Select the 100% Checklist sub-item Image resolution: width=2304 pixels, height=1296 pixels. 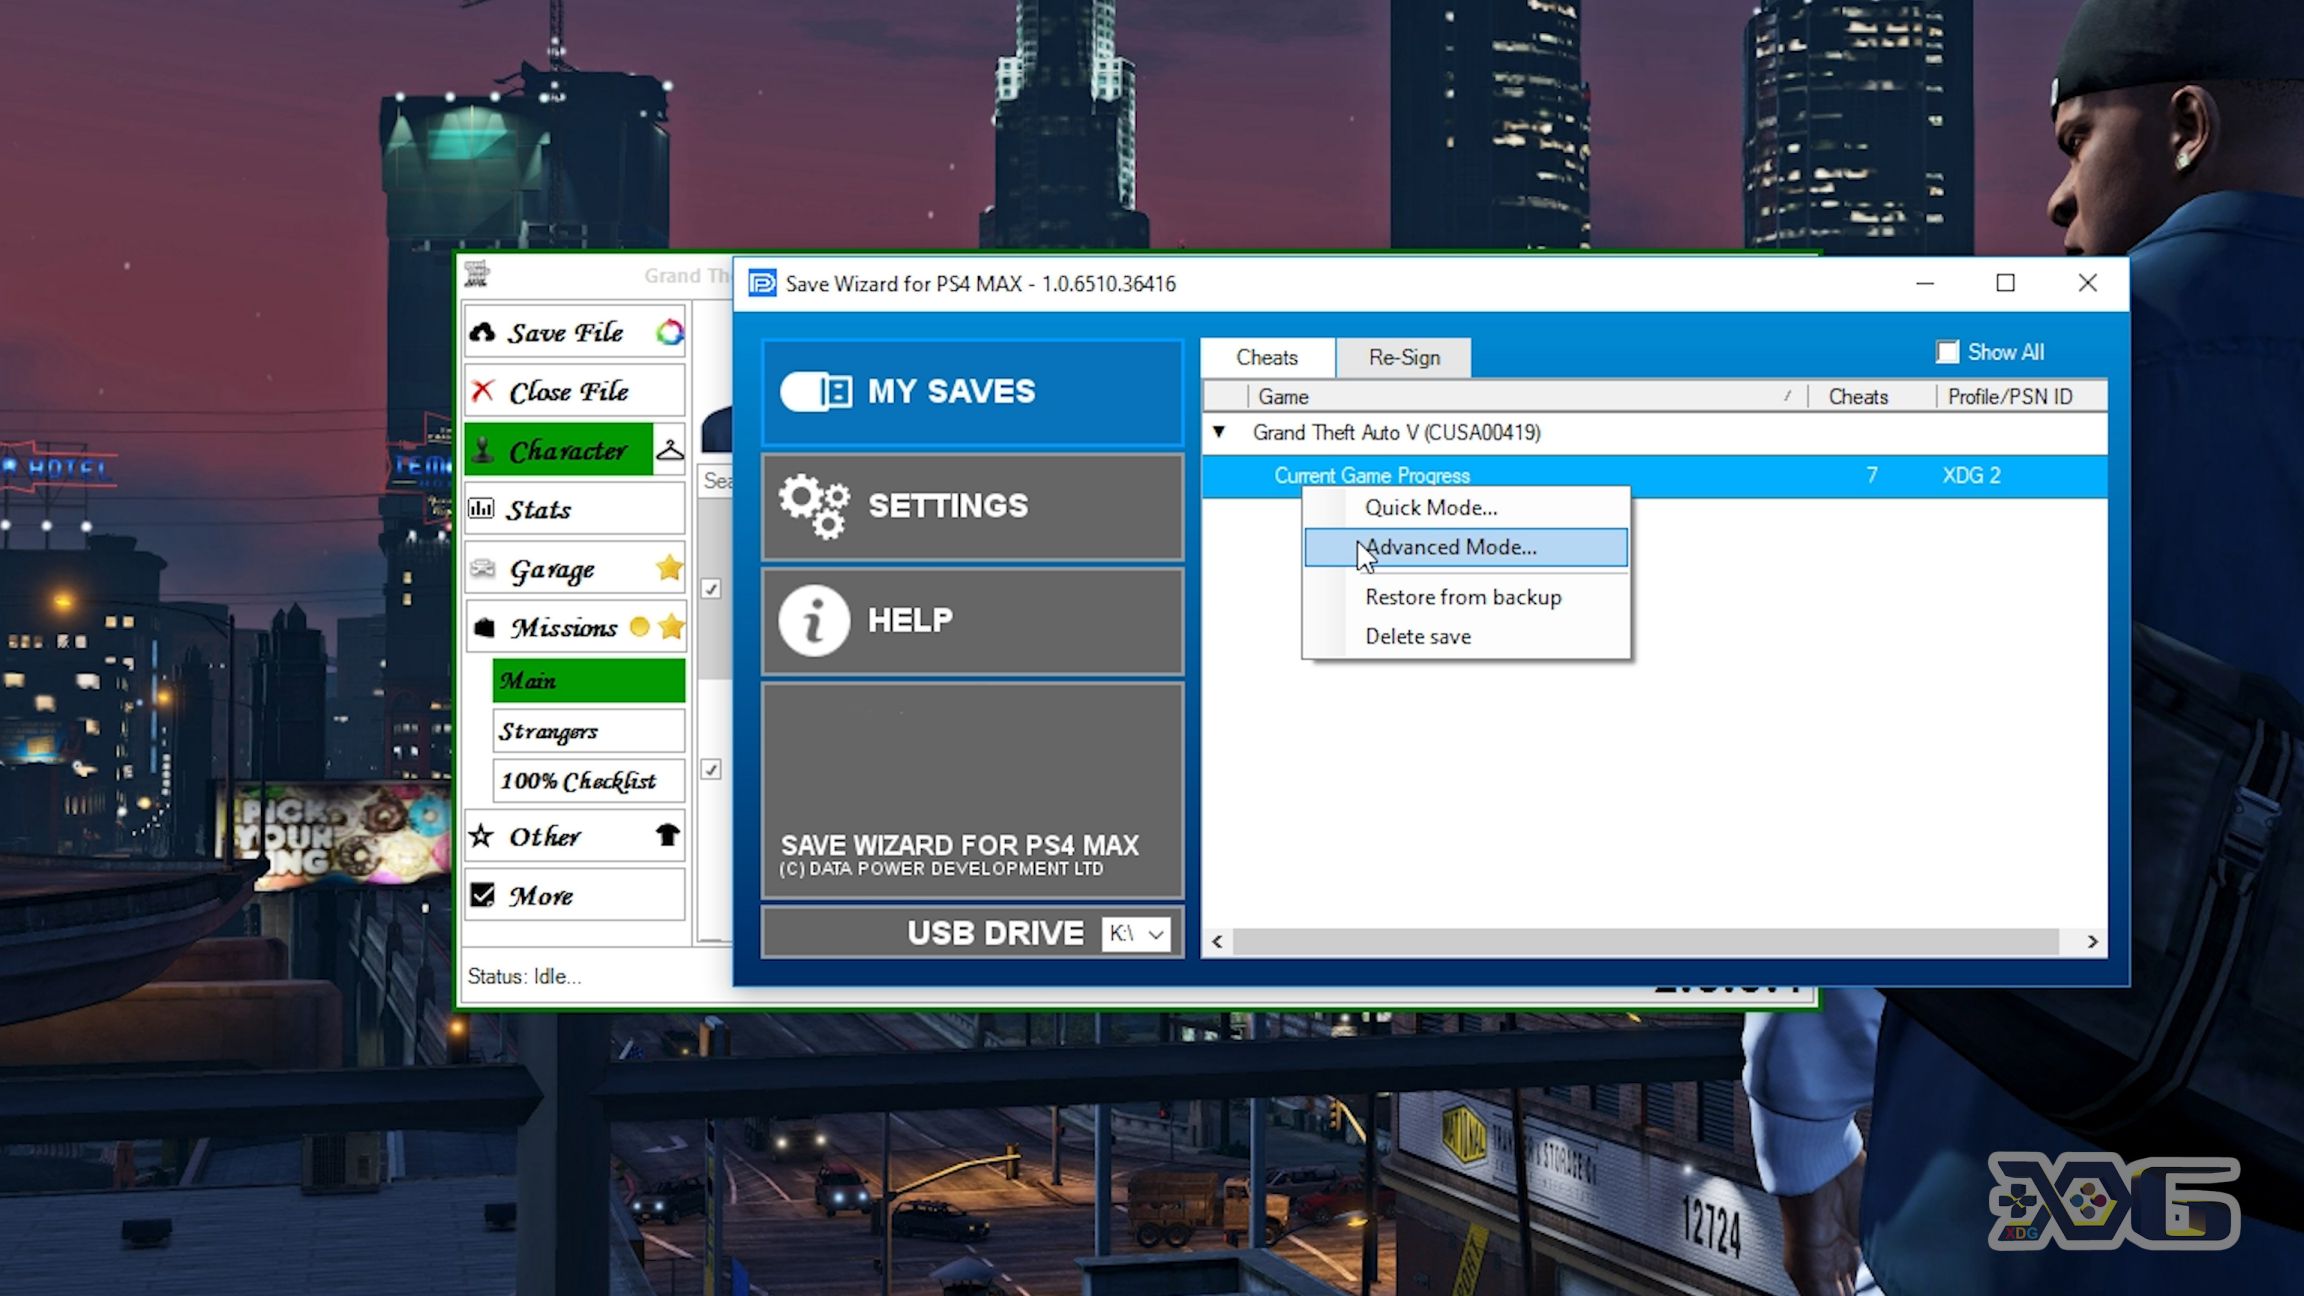tap(589, 780)
